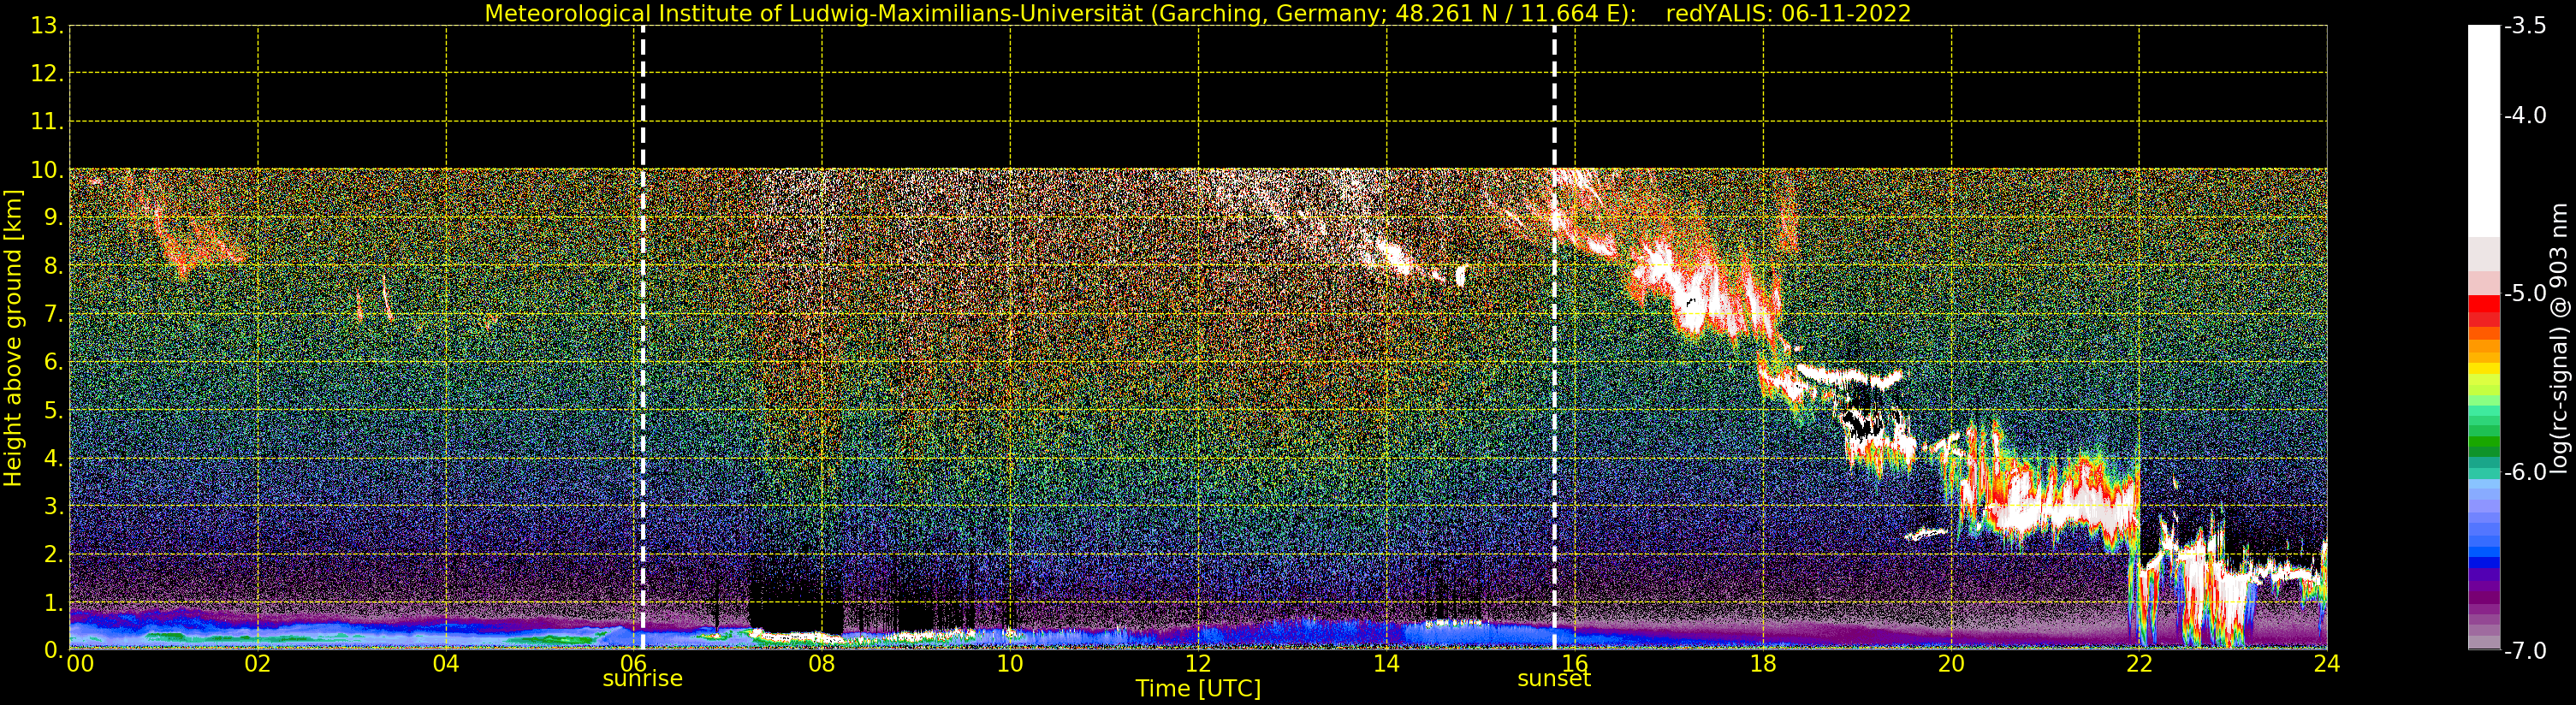Click the 'redYALIS: 06-11-2022' title text
2576x705 pixels.
point(1788,13)
